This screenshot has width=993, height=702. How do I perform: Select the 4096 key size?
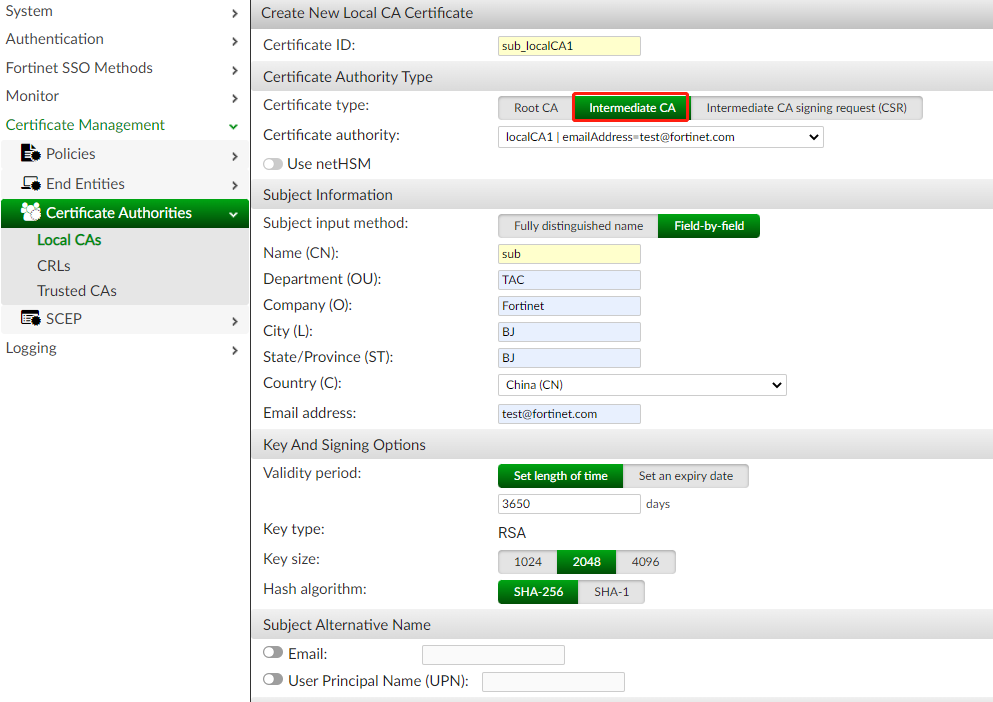645,562
